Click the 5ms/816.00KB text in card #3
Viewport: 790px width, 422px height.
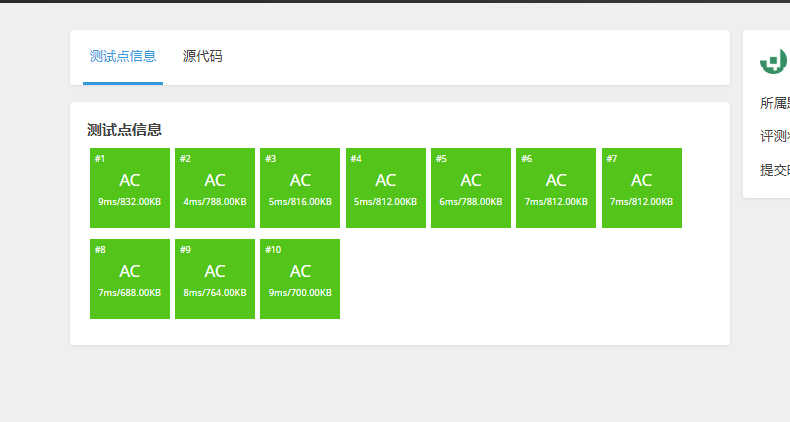300,202
